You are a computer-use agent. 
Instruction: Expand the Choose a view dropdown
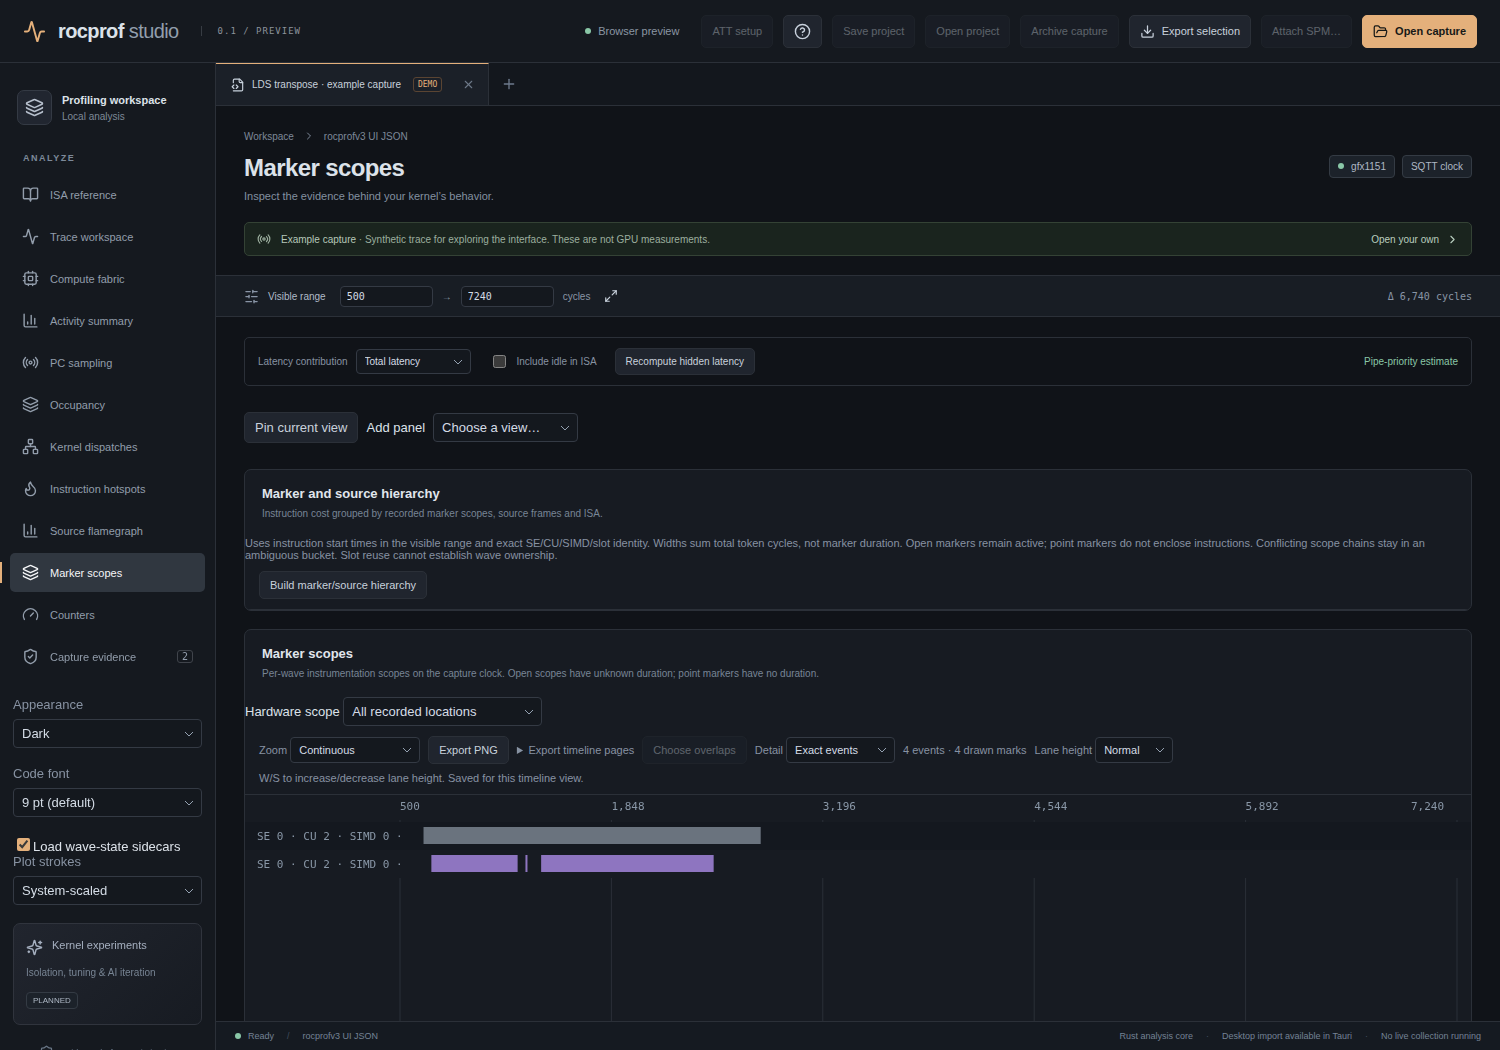click(505, 428)
